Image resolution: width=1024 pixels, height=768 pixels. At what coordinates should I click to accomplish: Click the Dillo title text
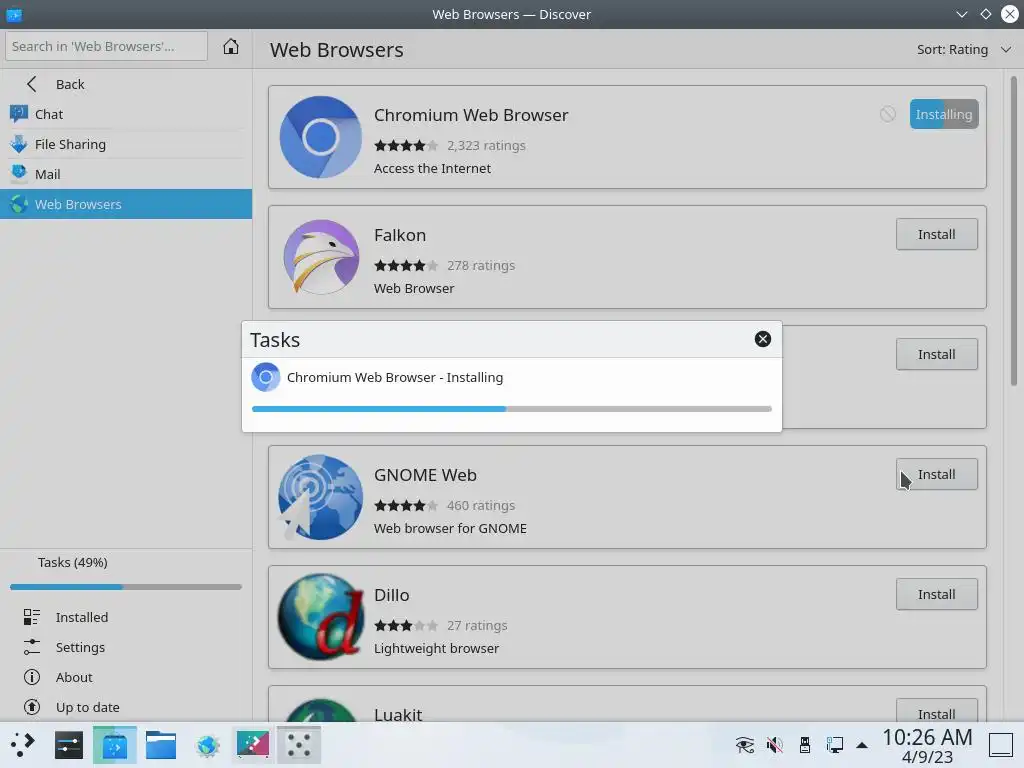[391, 595]
